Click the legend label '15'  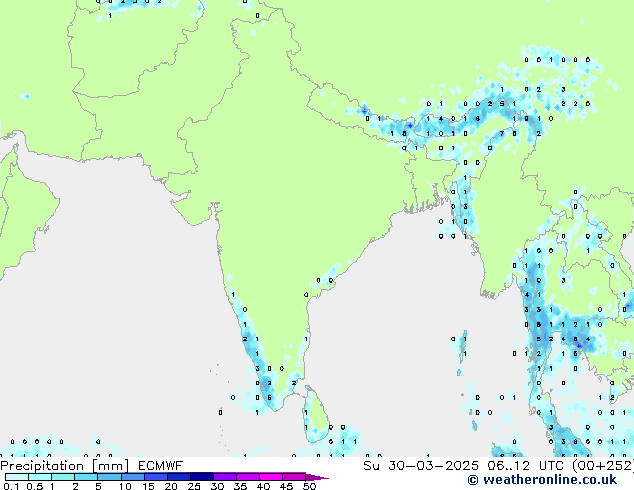click(148, 486)
